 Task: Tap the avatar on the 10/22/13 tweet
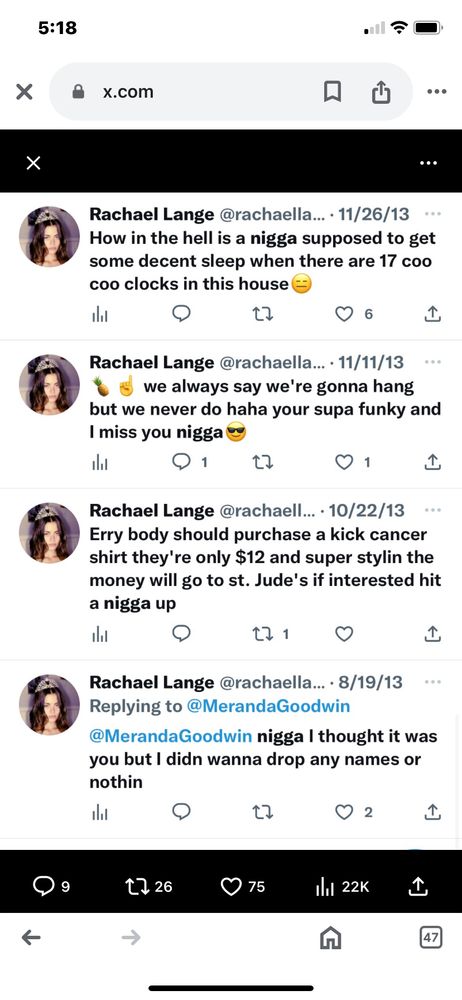pyautogui.click(x=49, y=533)
